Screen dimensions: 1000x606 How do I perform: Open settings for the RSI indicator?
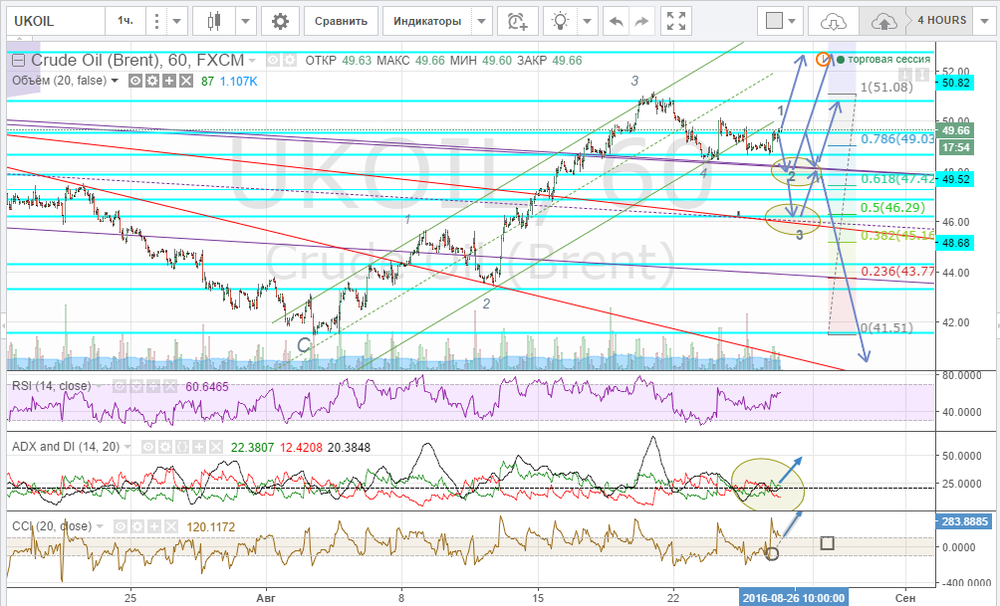click(x=136, y=387)
